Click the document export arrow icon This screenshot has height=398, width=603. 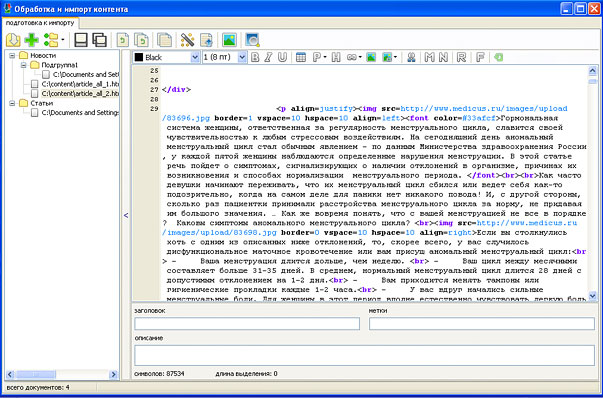(206, 40)
